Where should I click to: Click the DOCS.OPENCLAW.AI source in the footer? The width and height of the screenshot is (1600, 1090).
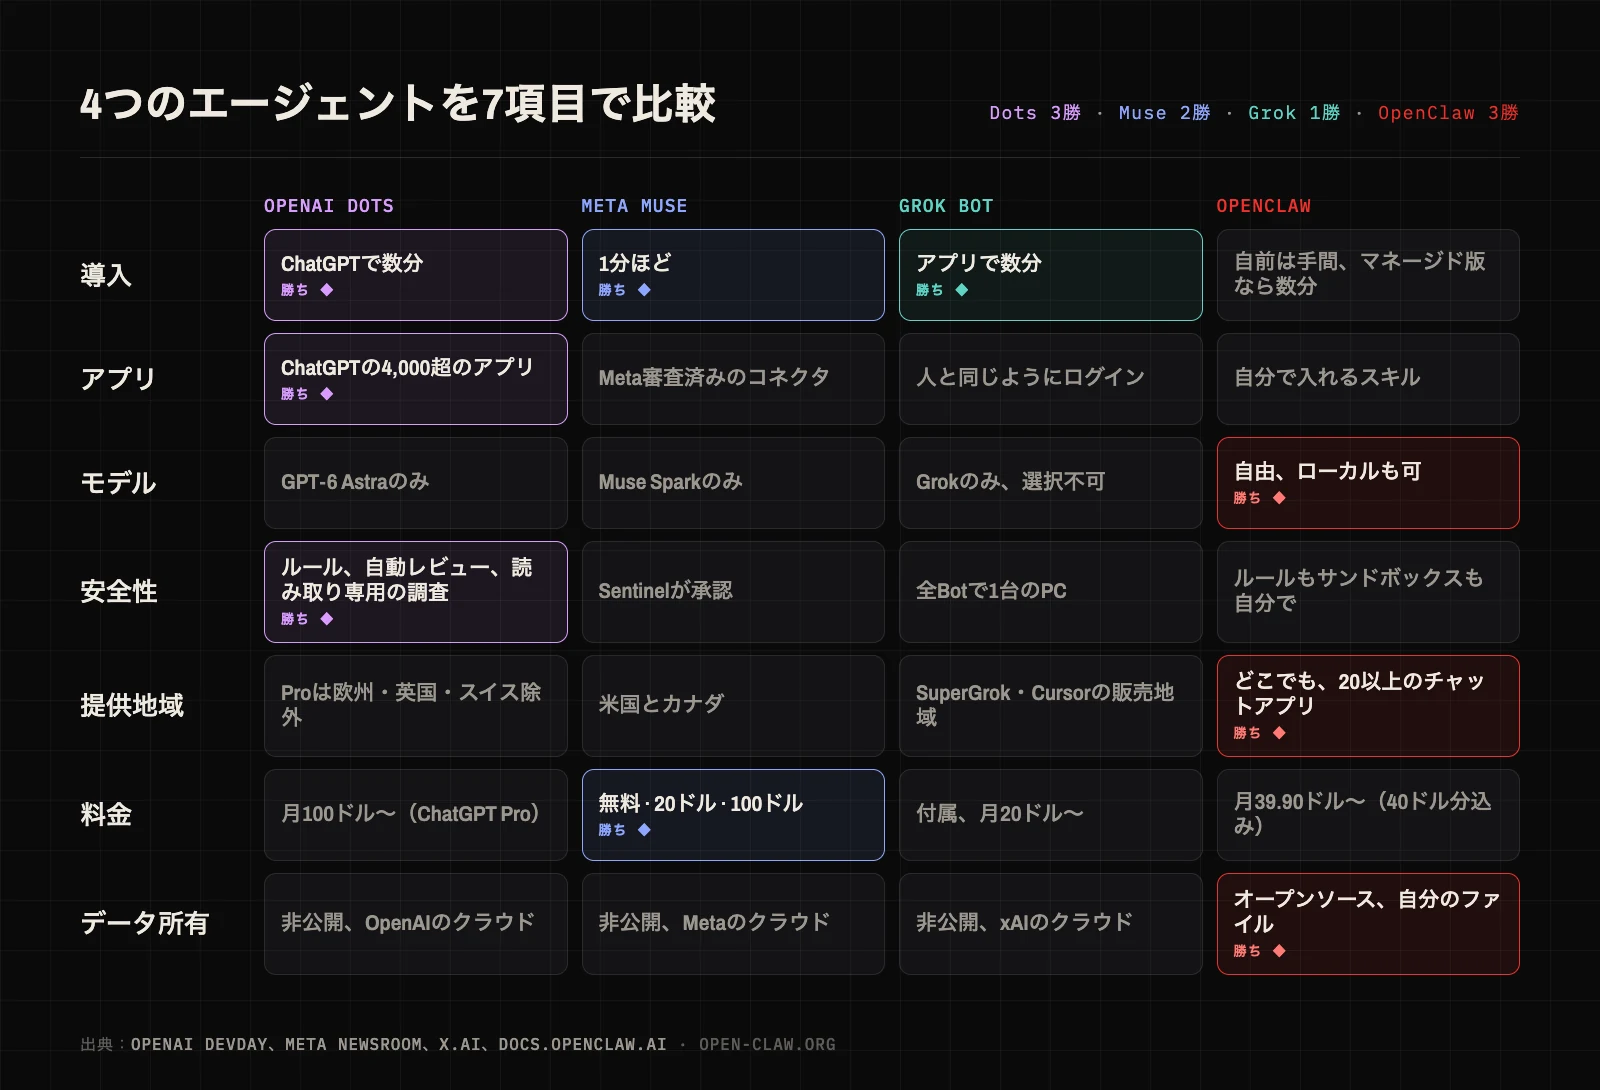pos(582,1045)
